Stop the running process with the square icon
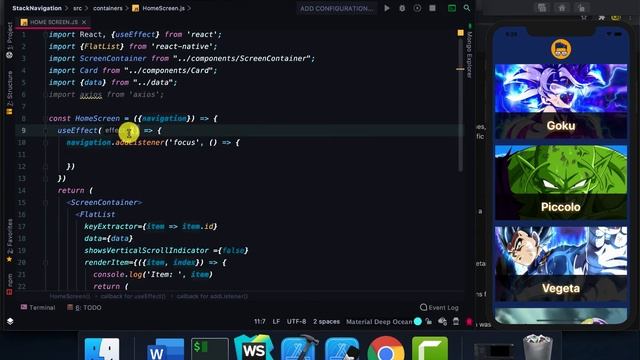Image resolution: width=640 pixels, height=360 pixels. click(432, 8)
